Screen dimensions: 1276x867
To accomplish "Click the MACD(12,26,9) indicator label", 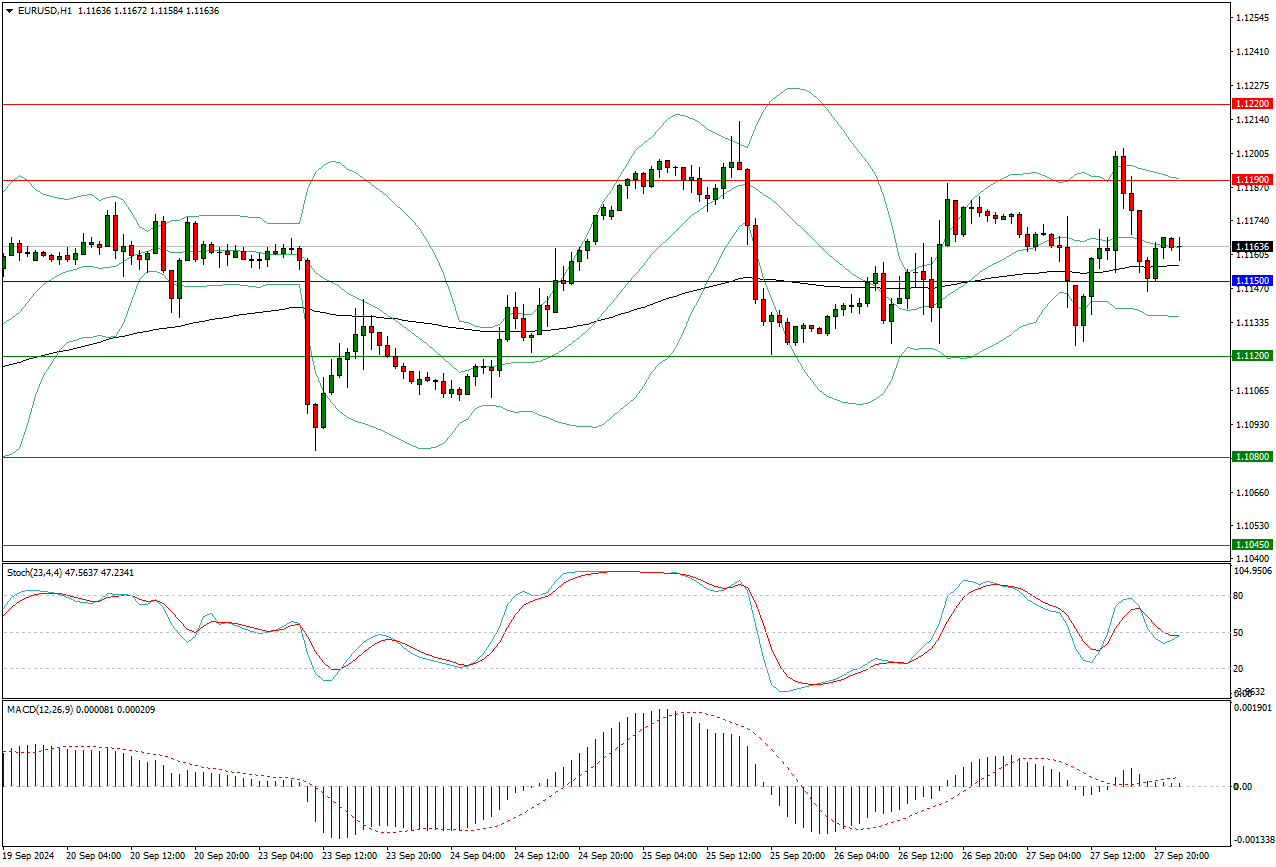I will 38,709.
